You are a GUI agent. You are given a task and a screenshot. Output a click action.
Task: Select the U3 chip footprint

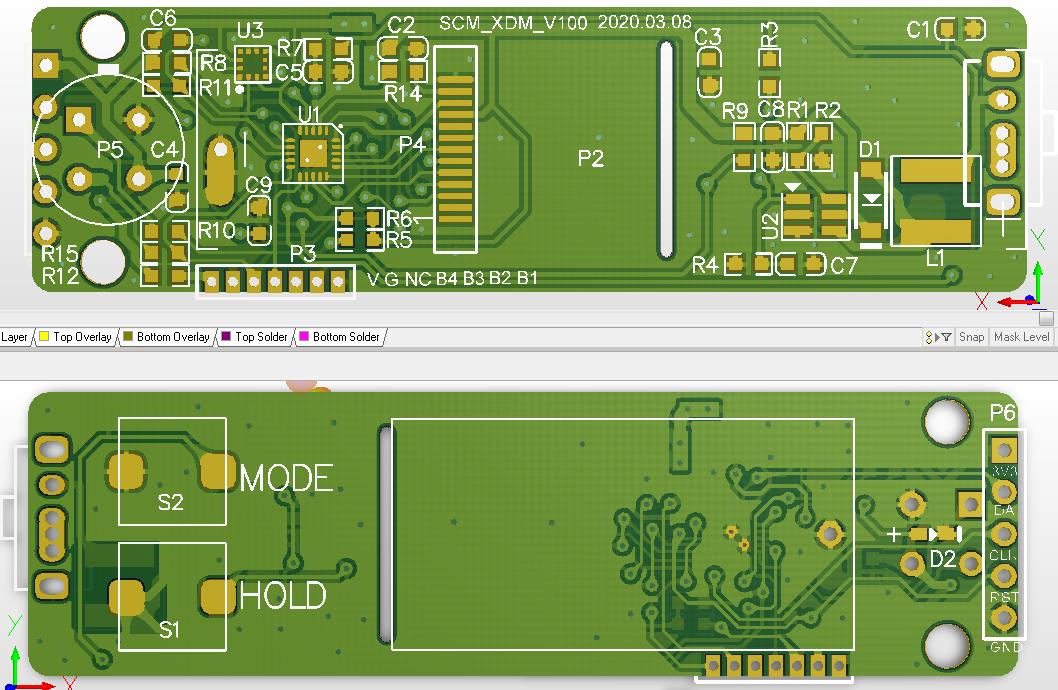[252, 64]
